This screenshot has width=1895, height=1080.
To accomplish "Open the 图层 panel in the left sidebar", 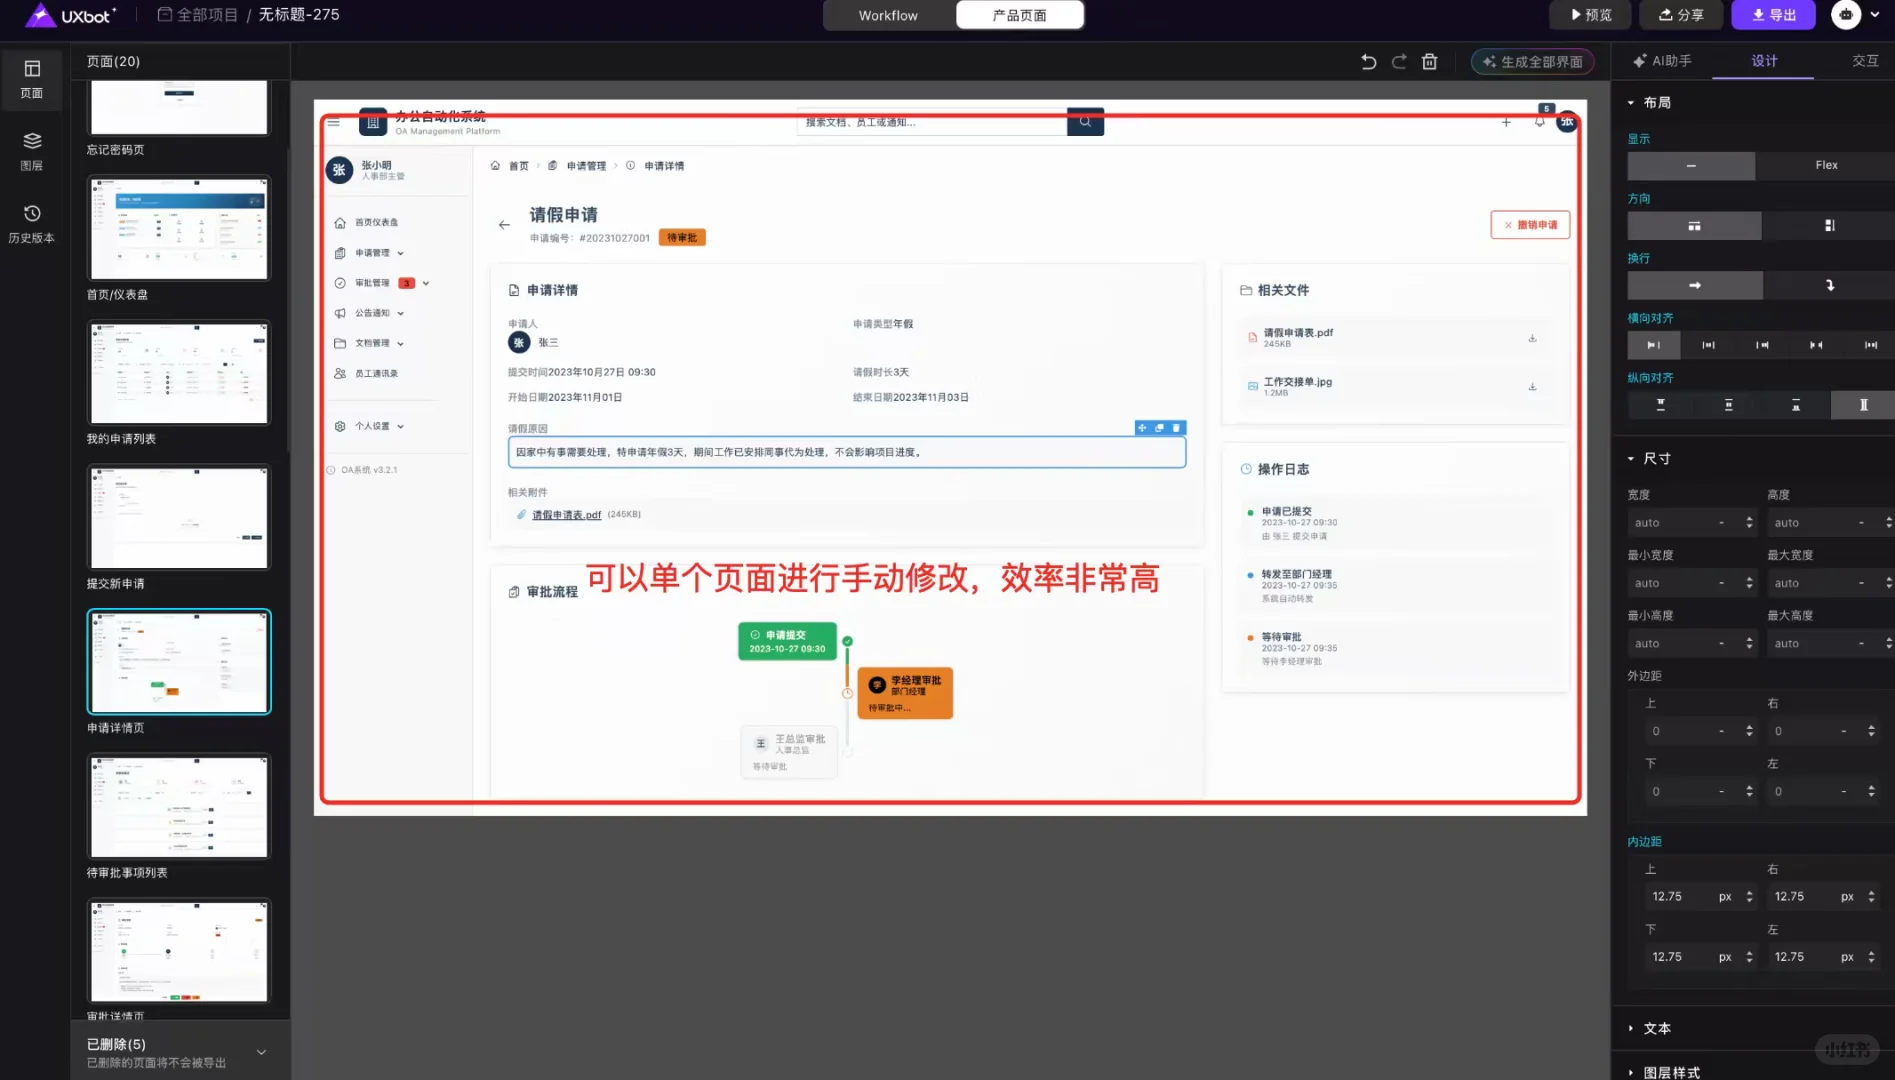I will (32, 150).
